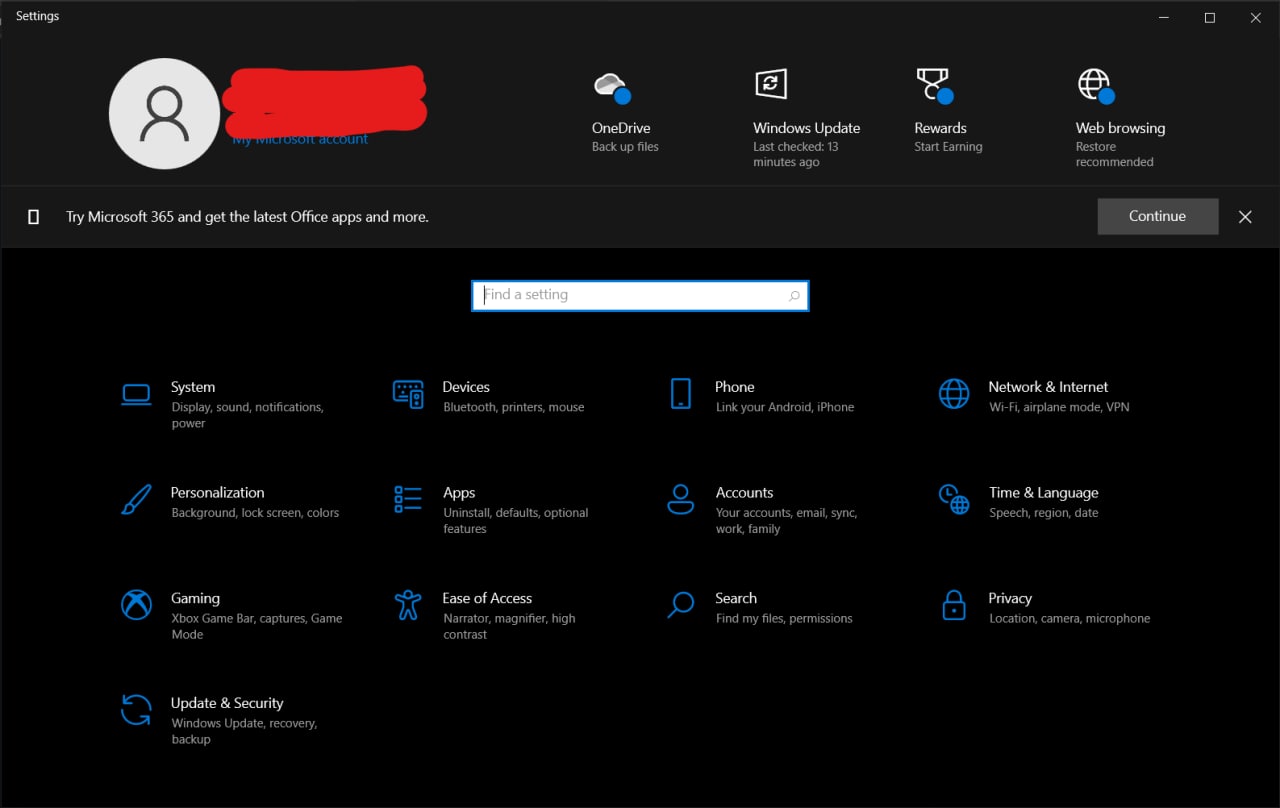The width and height of the screenshot is (1280, 808).
Task: Click the Office icon in the Microsoft 365 banner
Action: point(33,217)
